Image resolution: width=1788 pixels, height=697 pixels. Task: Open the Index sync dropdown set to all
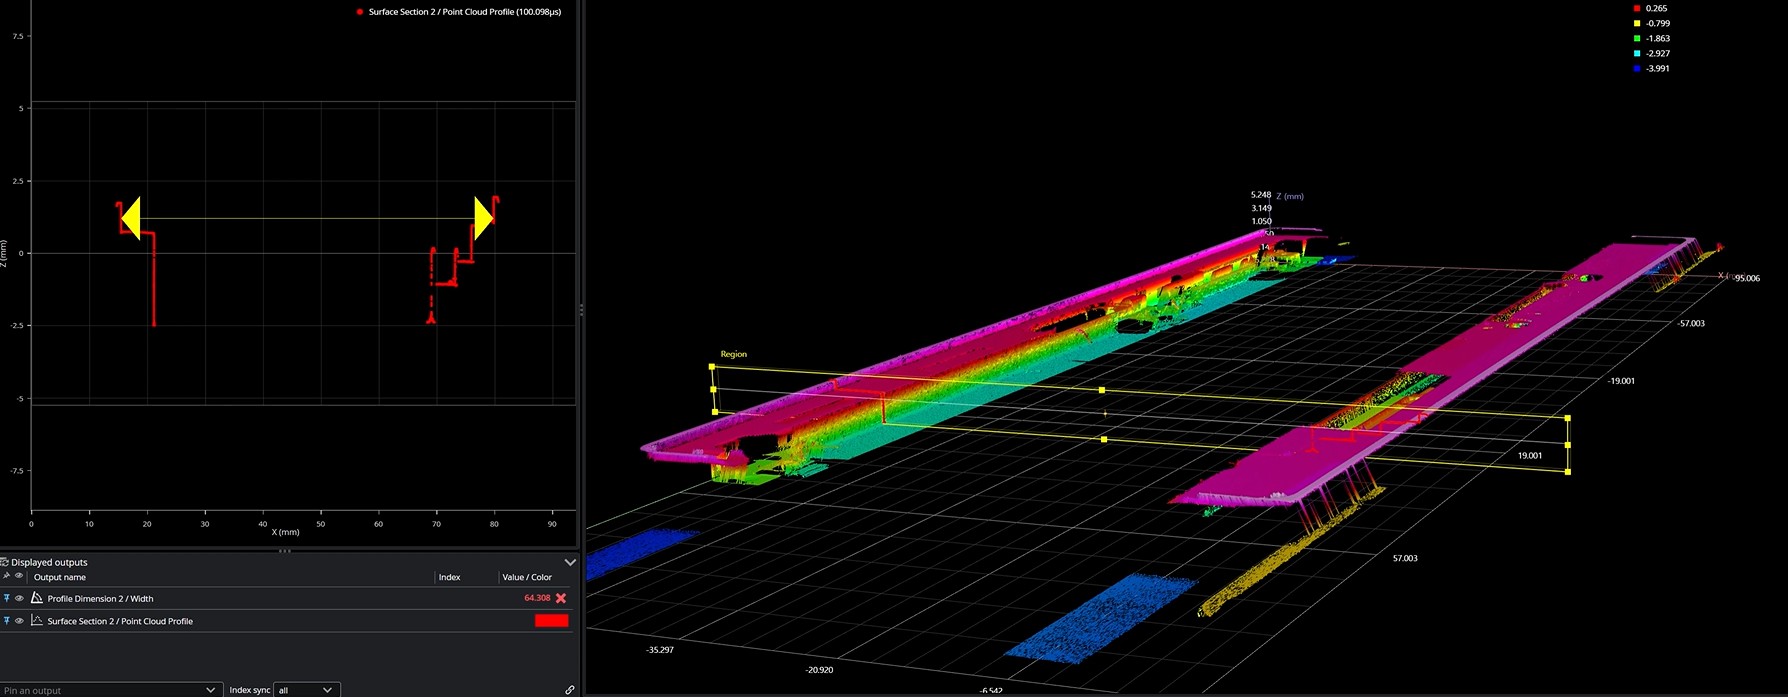pyautogui.click(x=306, y=690)
